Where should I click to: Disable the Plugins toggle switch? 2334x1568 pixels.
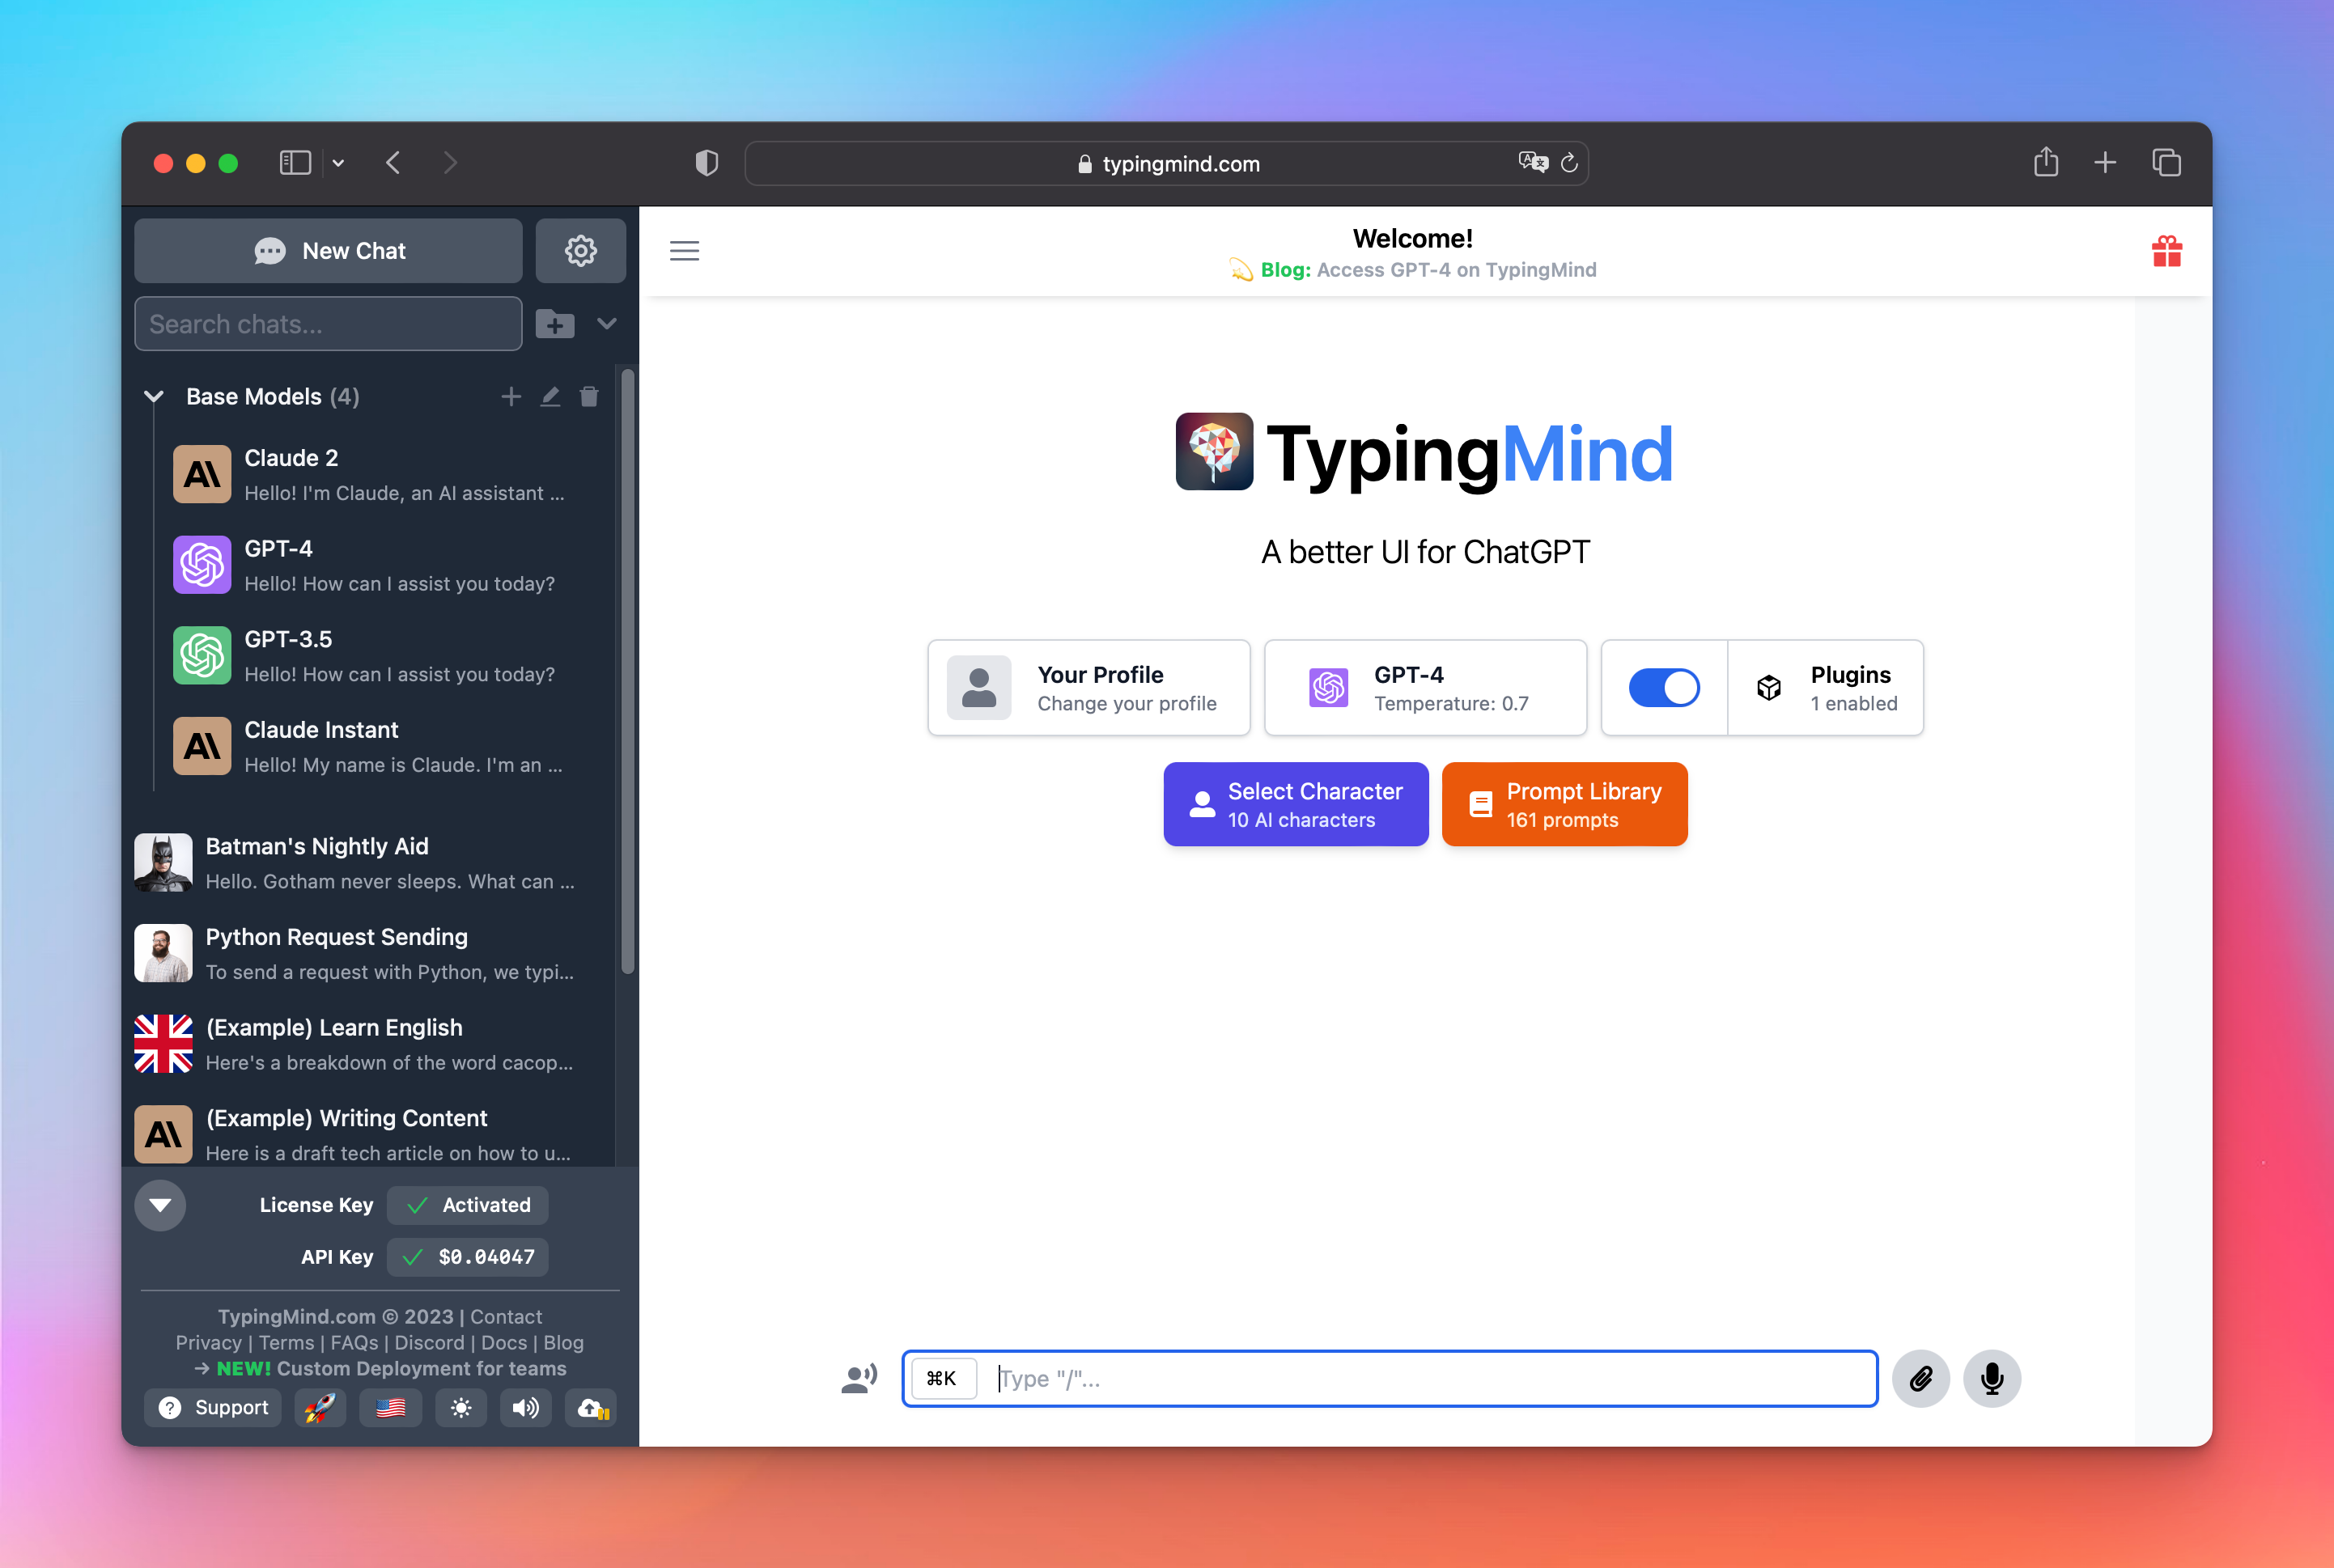click(1664, 687)
